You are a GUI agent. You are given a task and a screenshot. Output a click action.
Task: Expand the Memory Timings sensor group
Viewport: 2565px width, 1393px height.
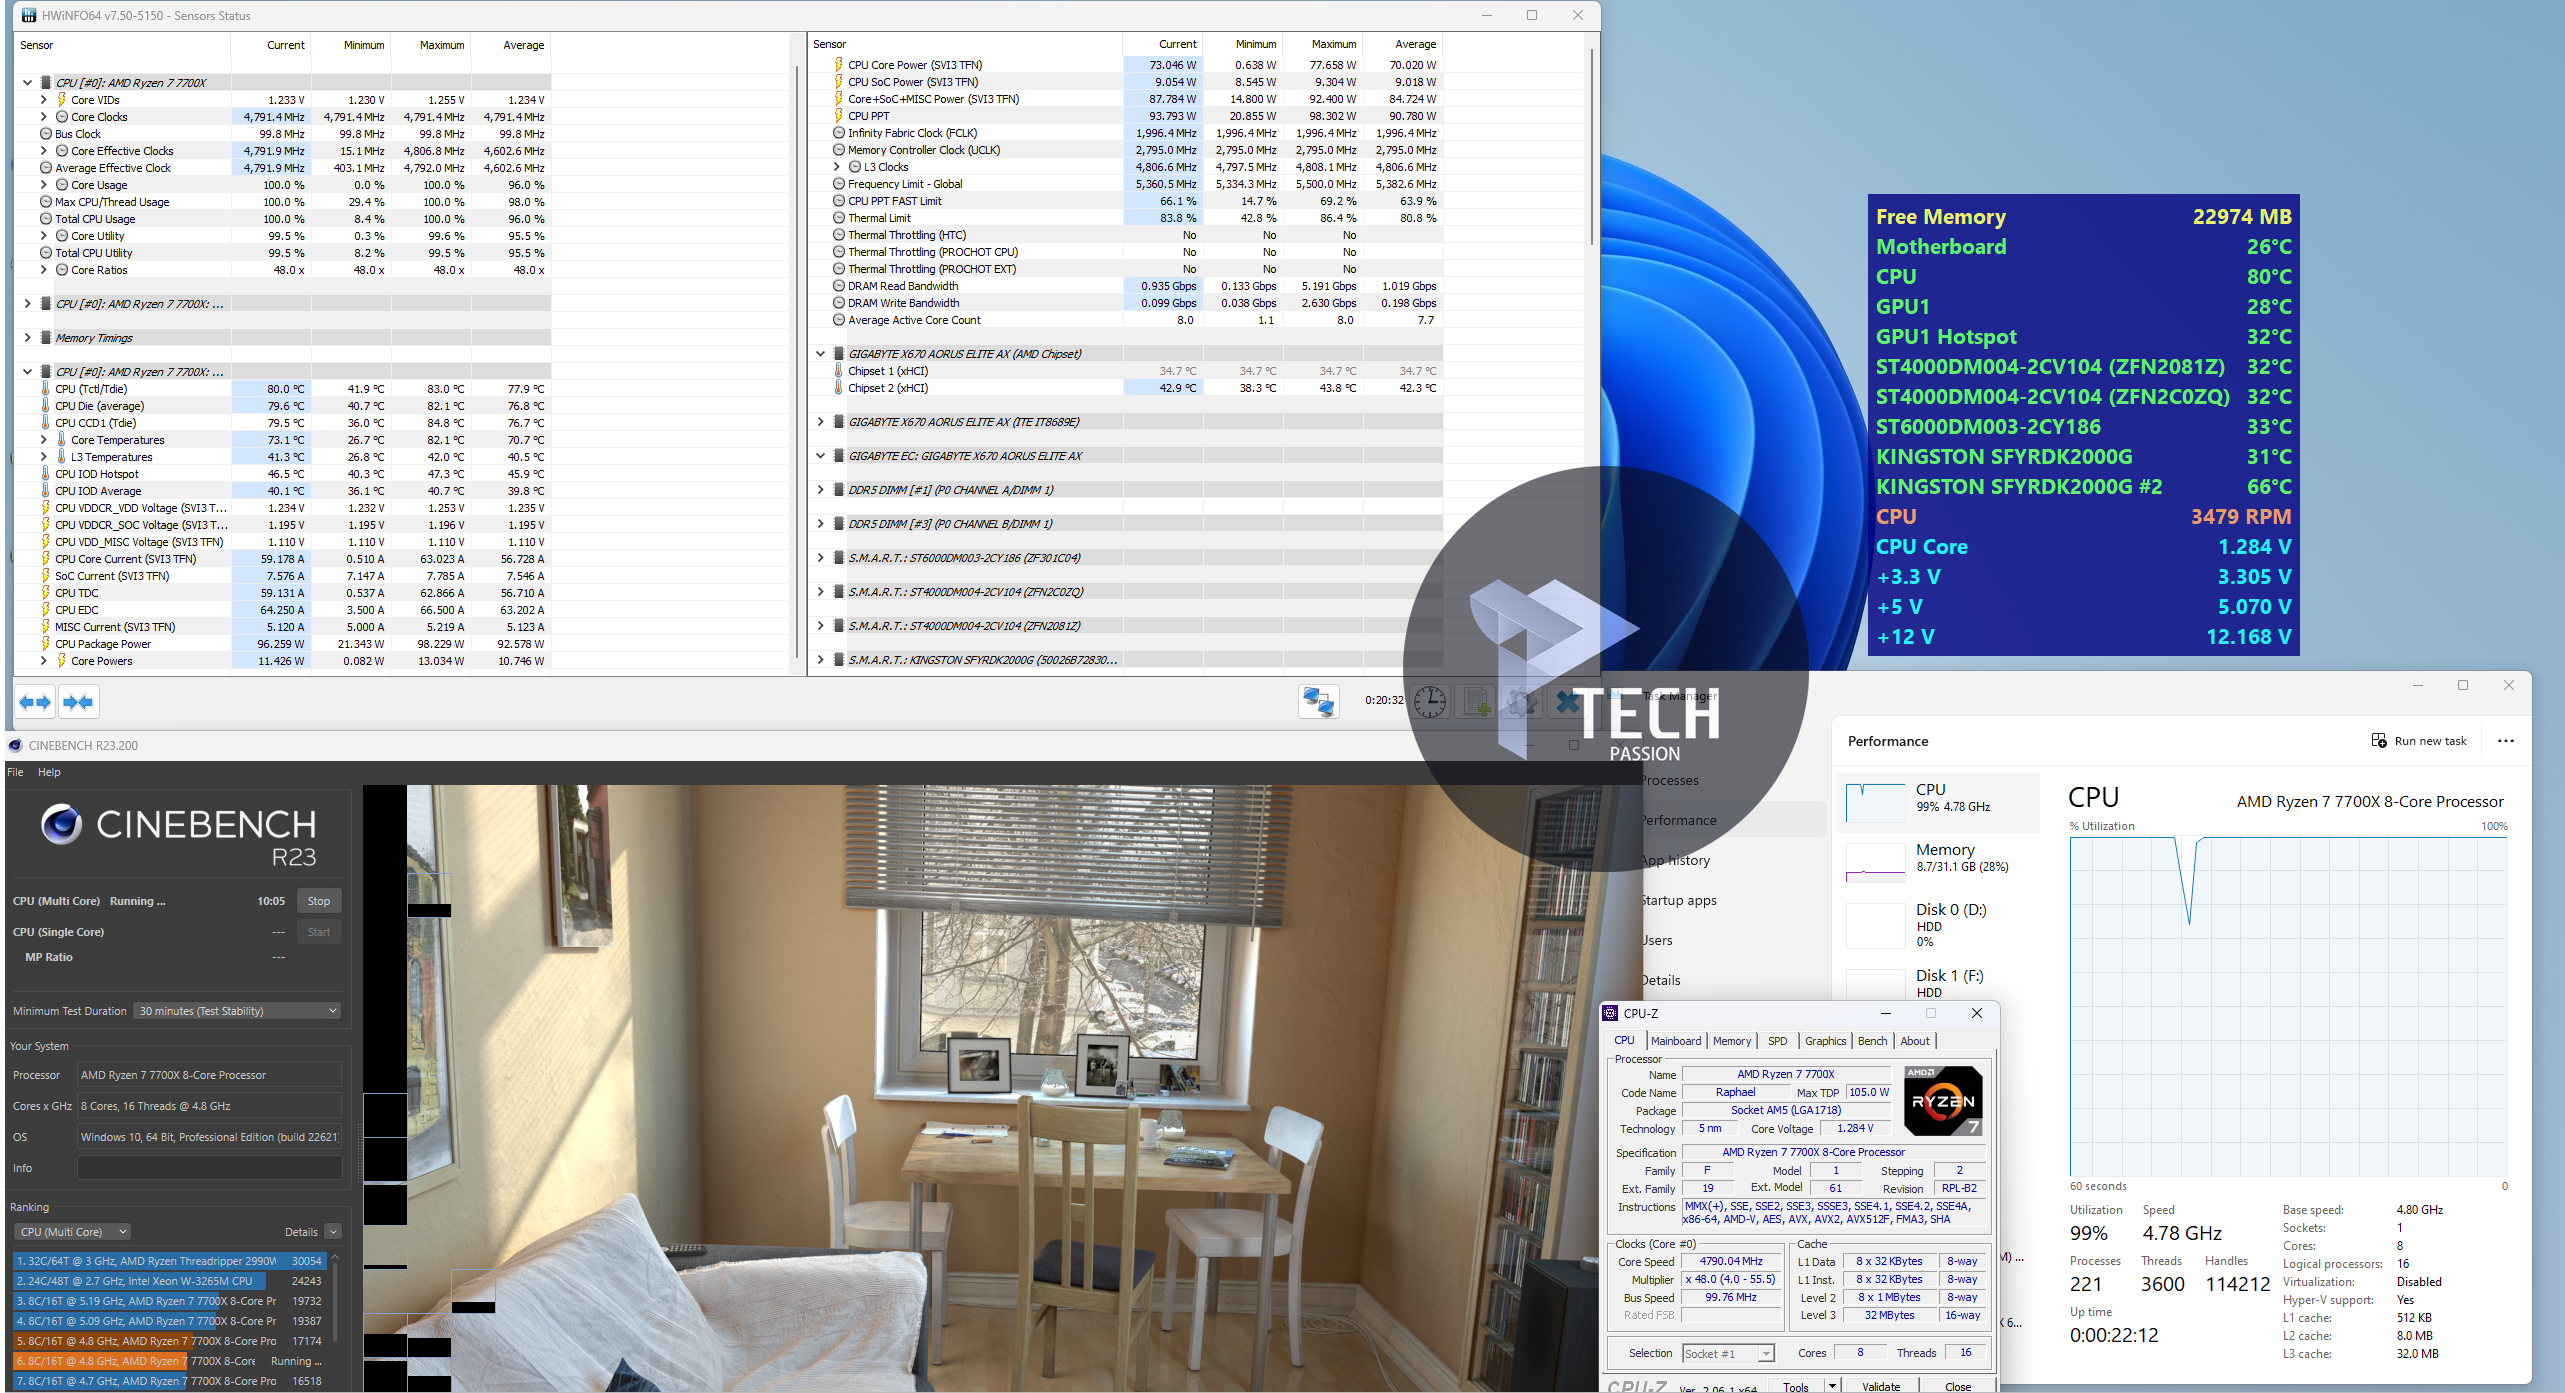coord(27,338)
